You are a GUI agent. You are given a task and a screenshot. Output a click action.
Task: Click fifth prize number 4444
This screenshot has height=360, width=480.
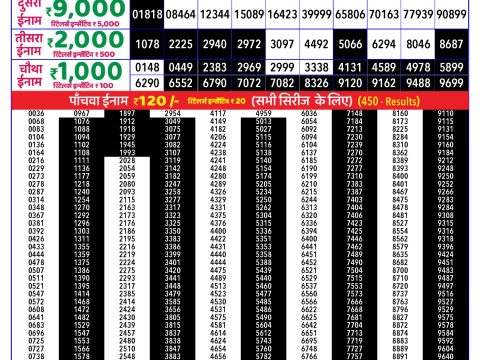218,262
